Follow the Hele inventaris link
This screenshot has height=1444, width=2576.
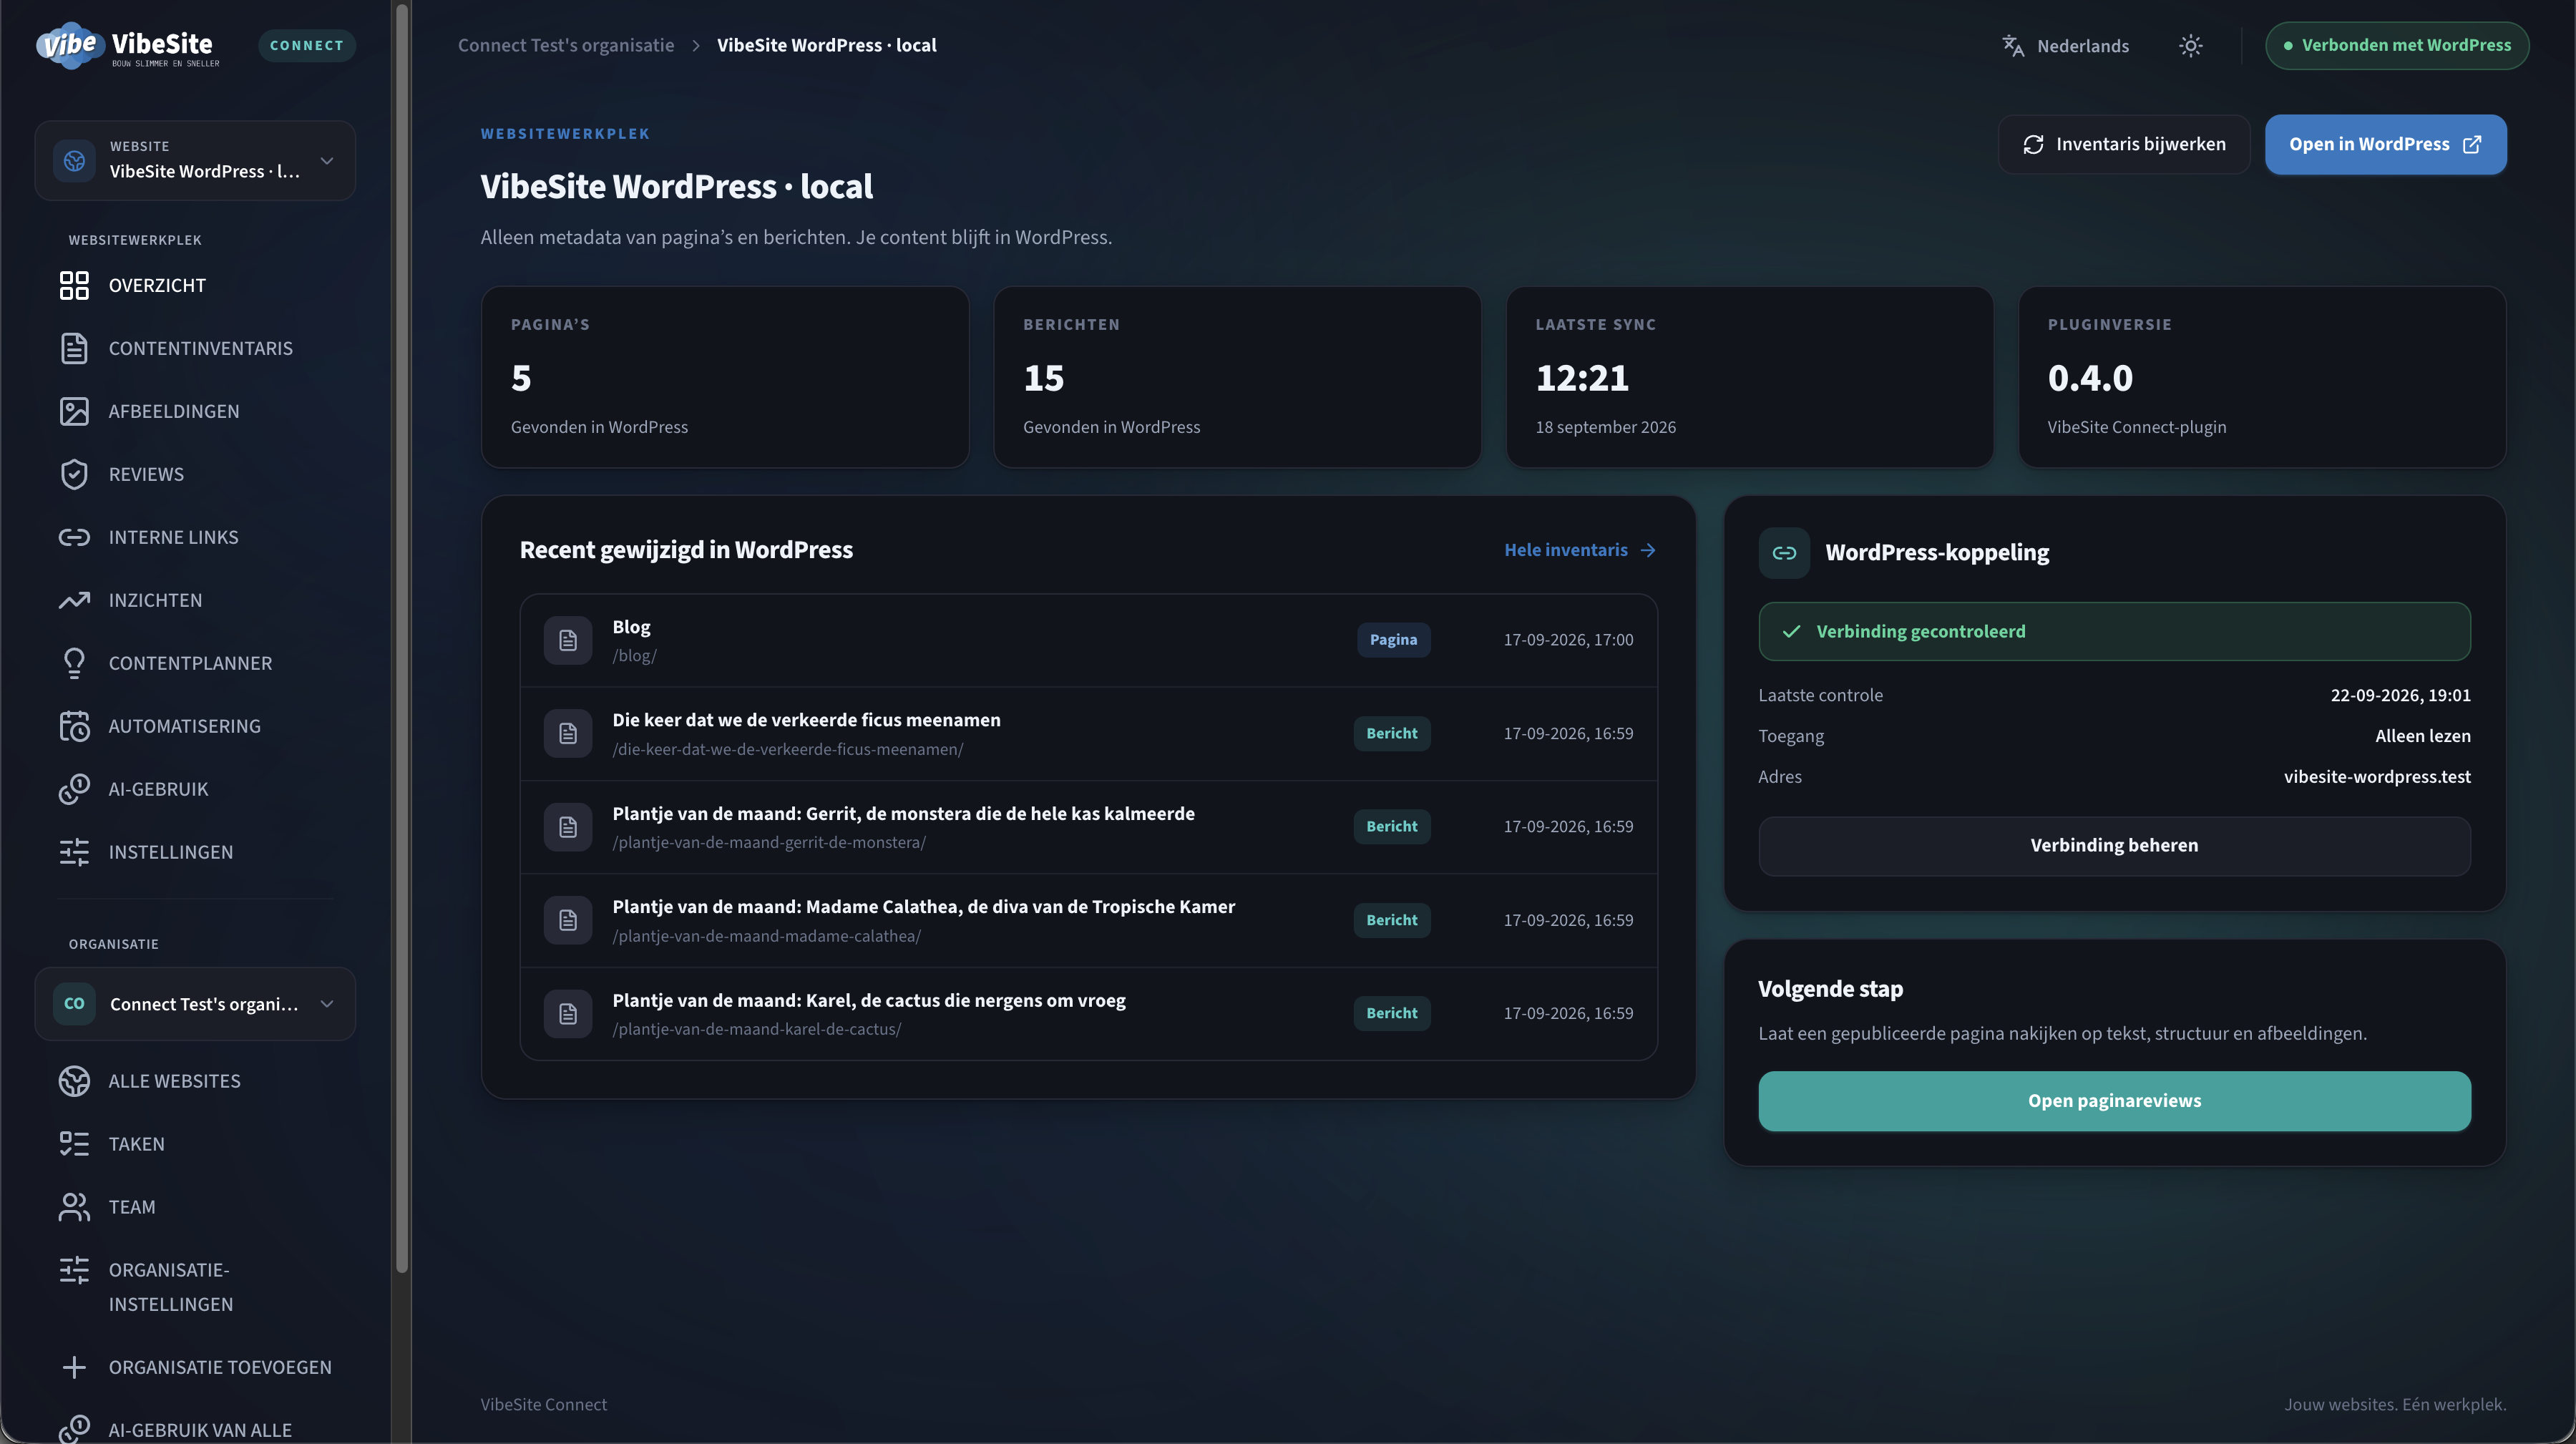point(1580,550)
